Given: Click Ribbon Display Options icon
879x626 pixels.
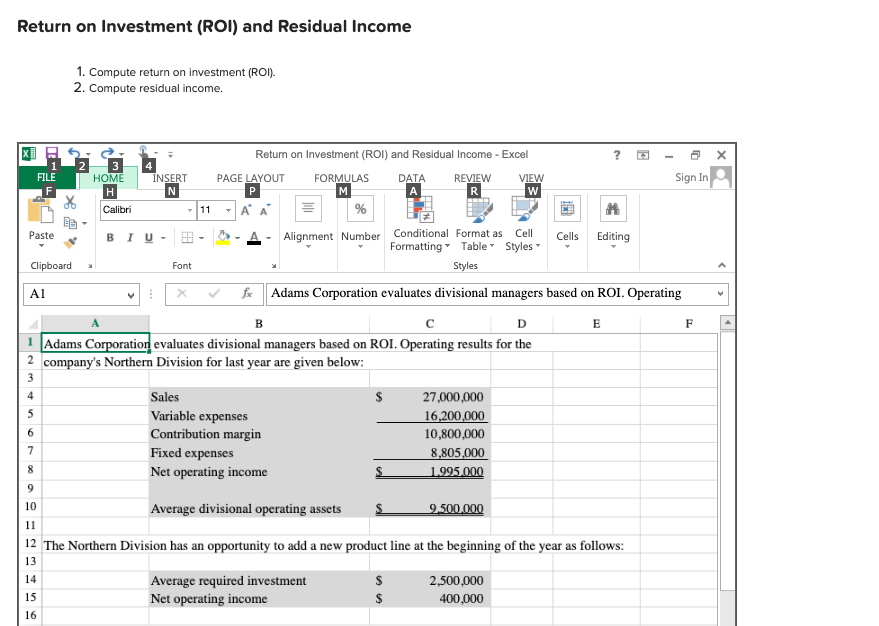Looking at the screenshot, I should pyautogui.click(x=643, y=155).
